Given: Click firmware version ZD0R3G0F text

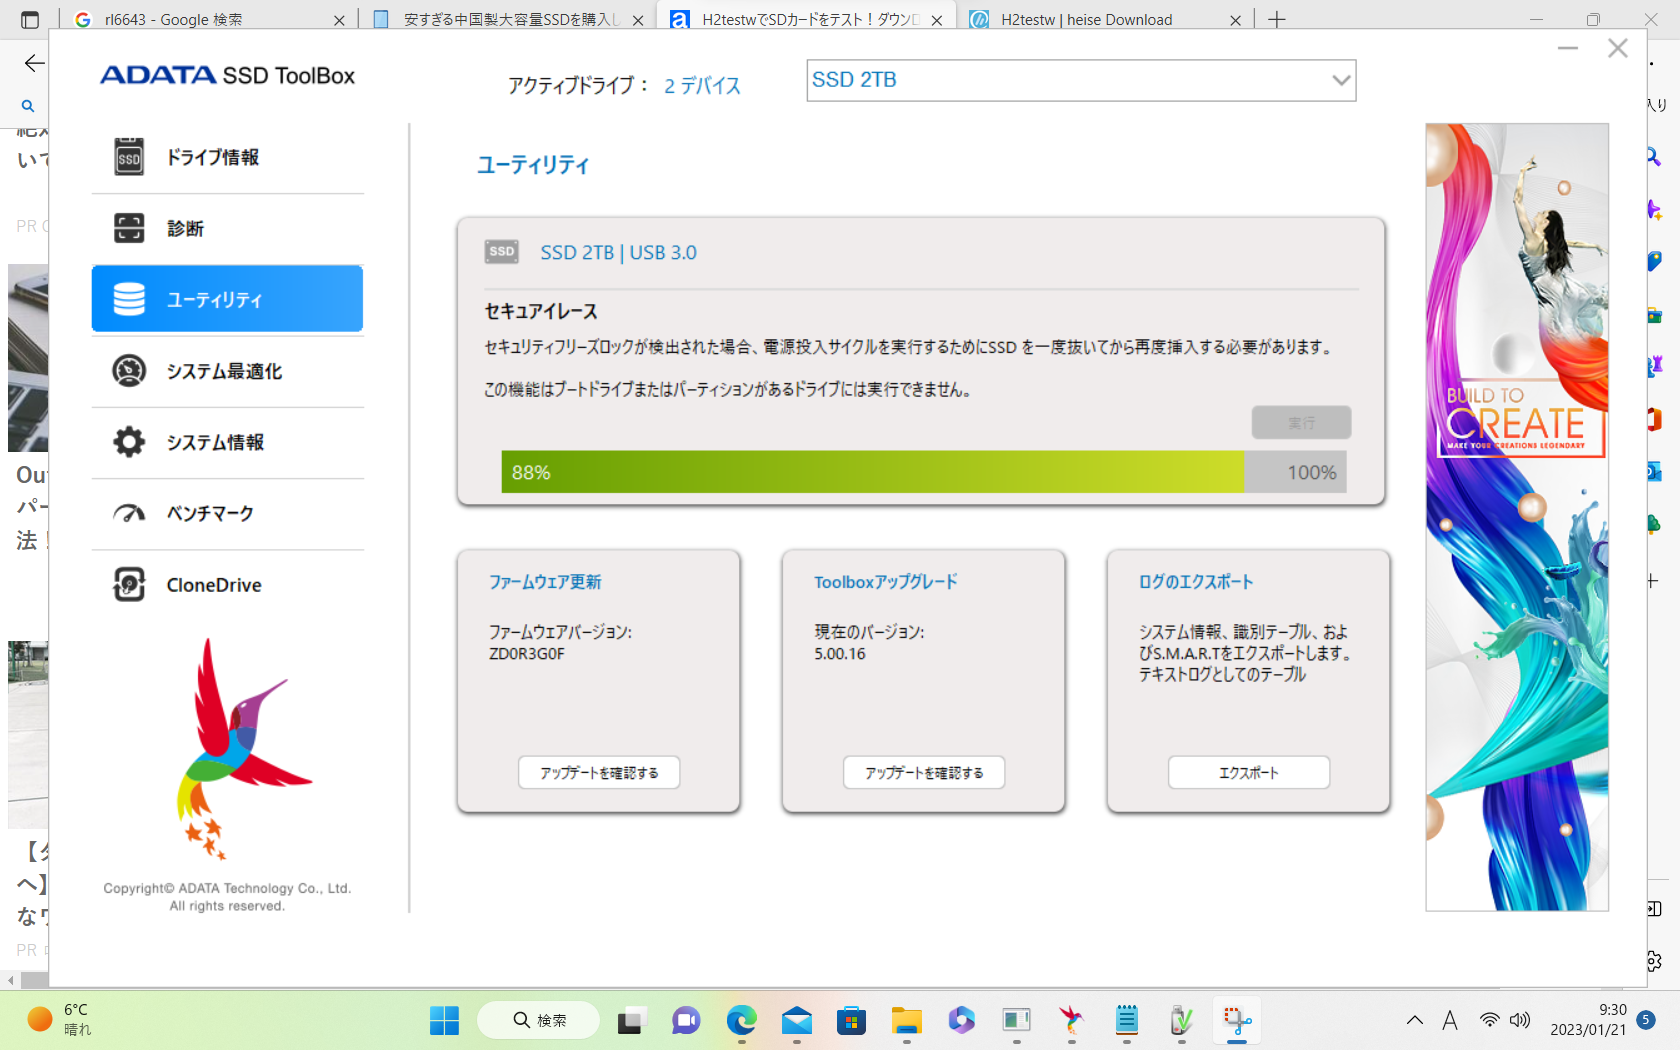Looking at the screenshot, I should (x=527, y=654).
